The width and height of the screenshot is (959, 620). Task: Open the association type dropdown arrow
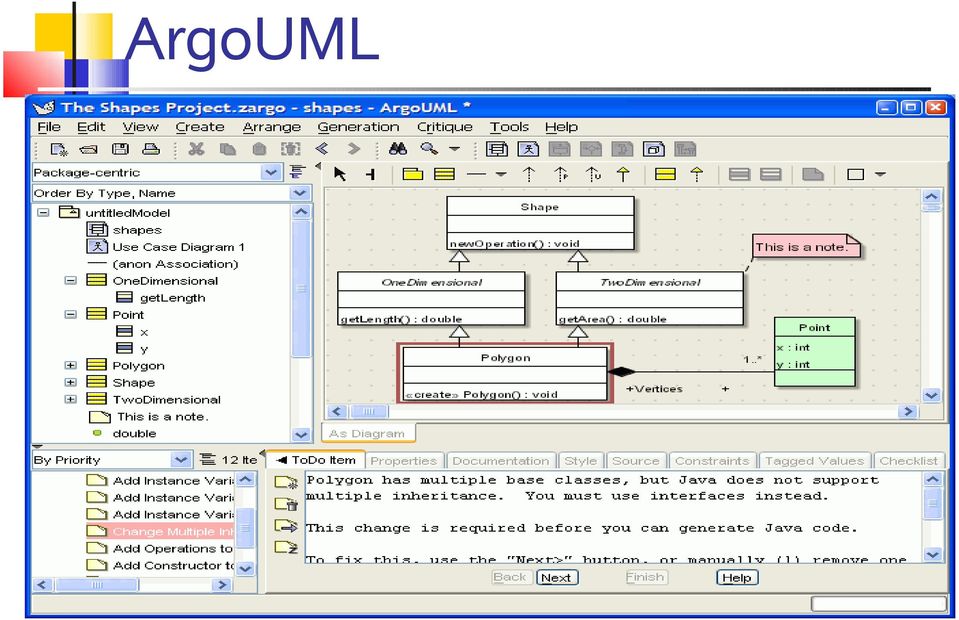501,174
